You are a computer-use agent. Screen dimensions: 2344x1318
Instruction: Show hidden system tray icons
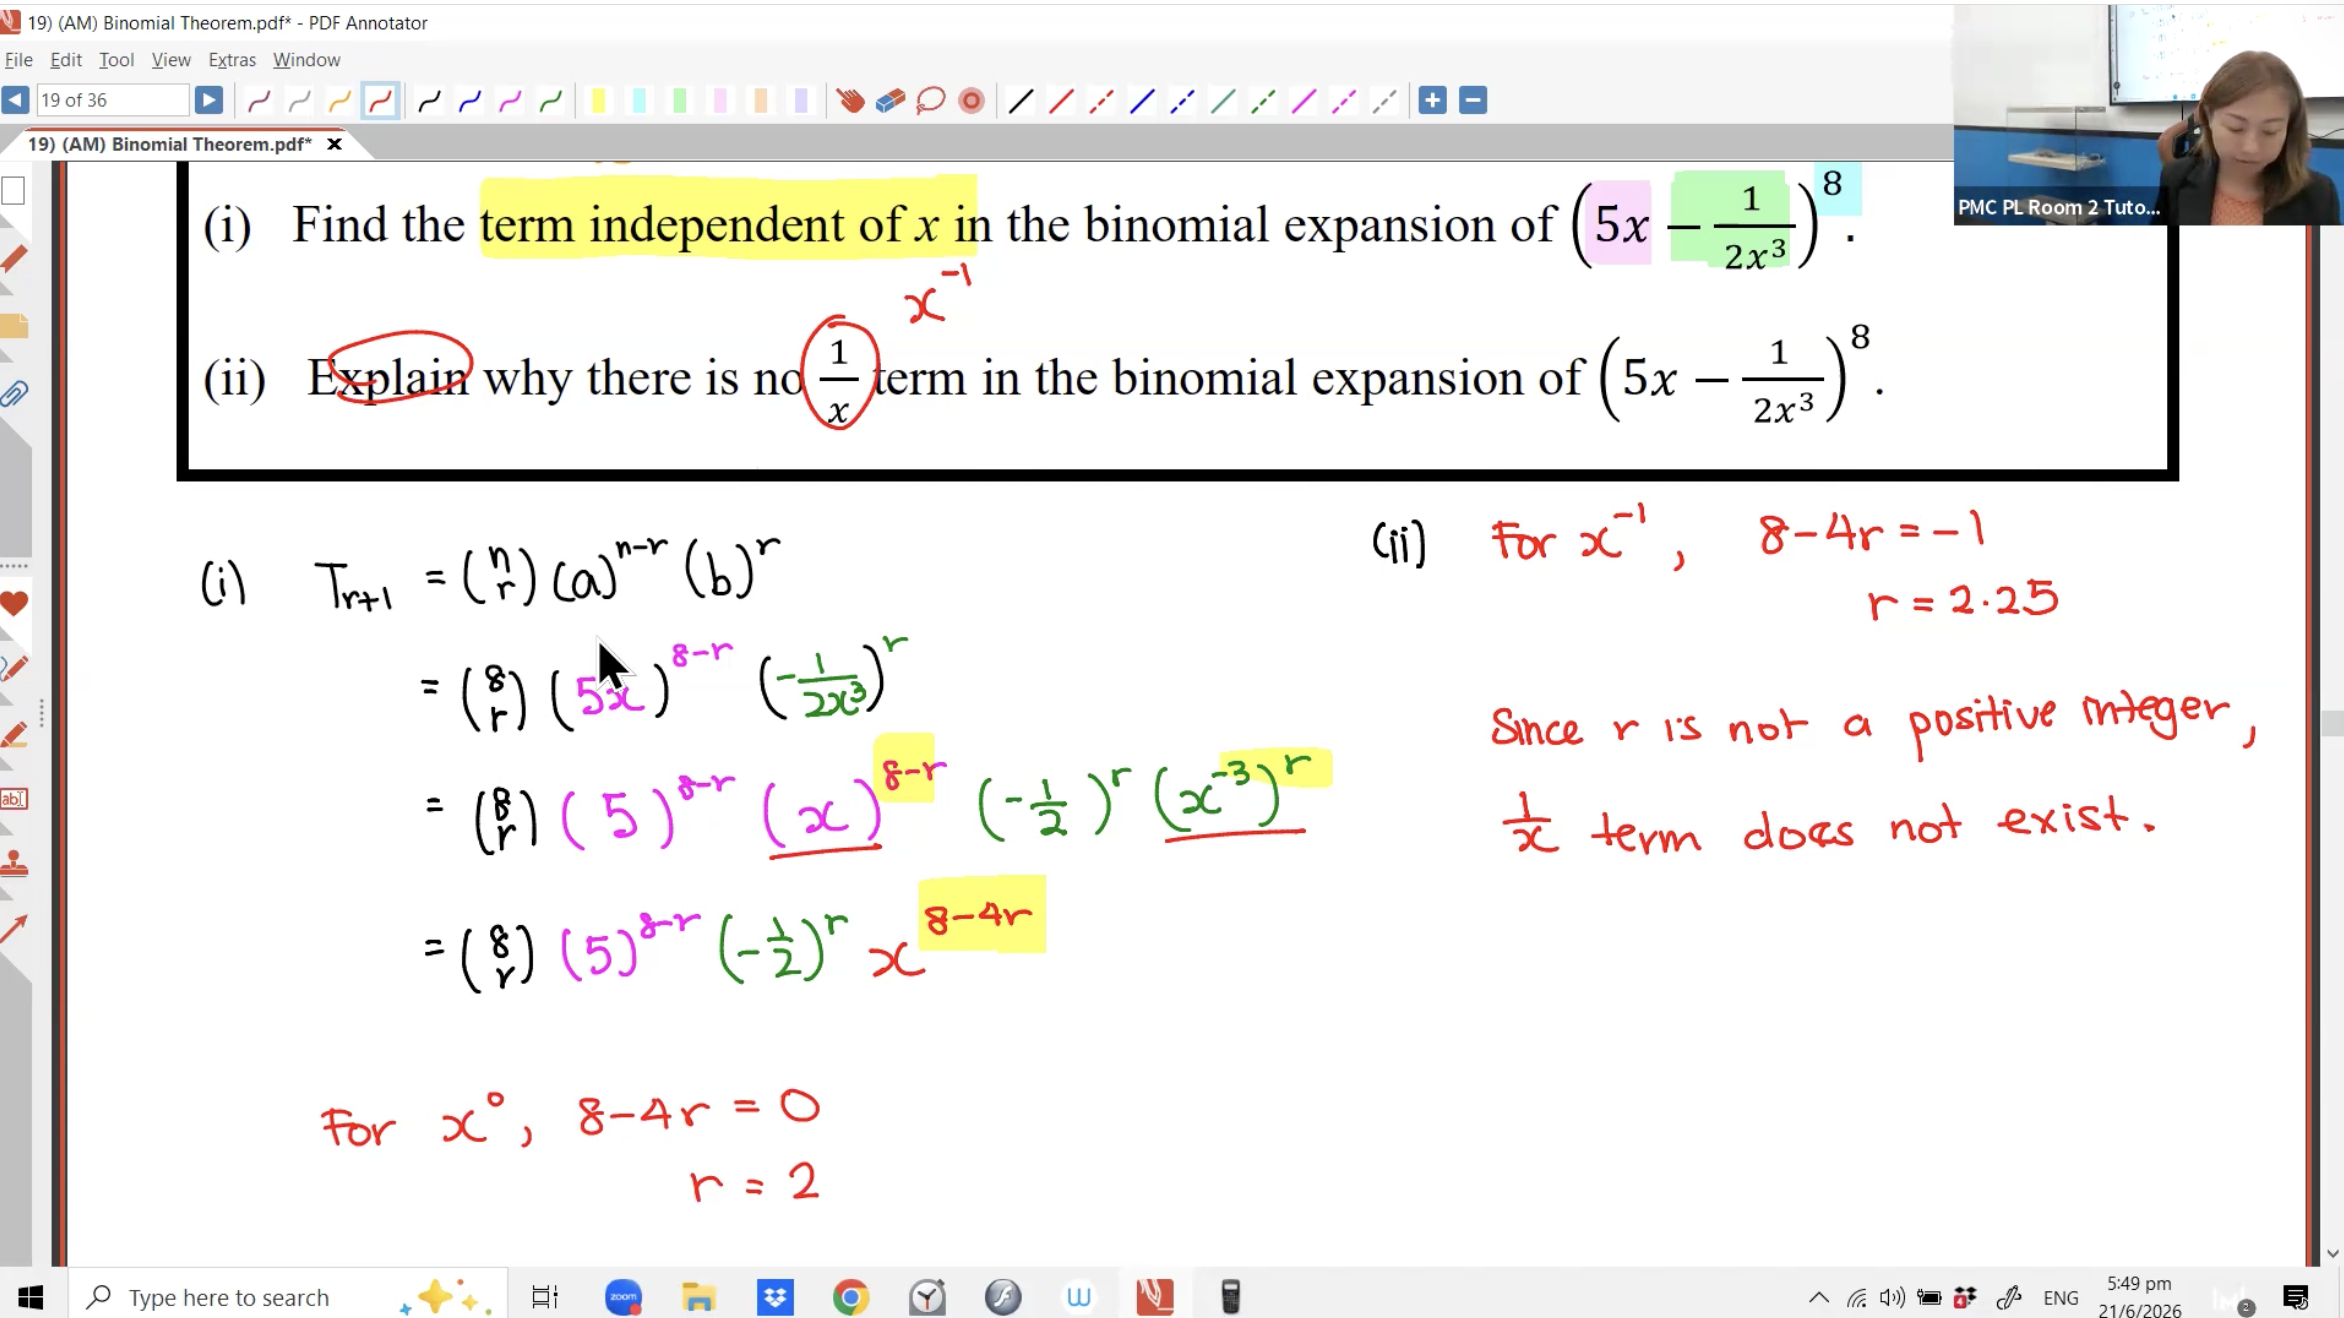pyautogui.click(x=1818, y=1297)
